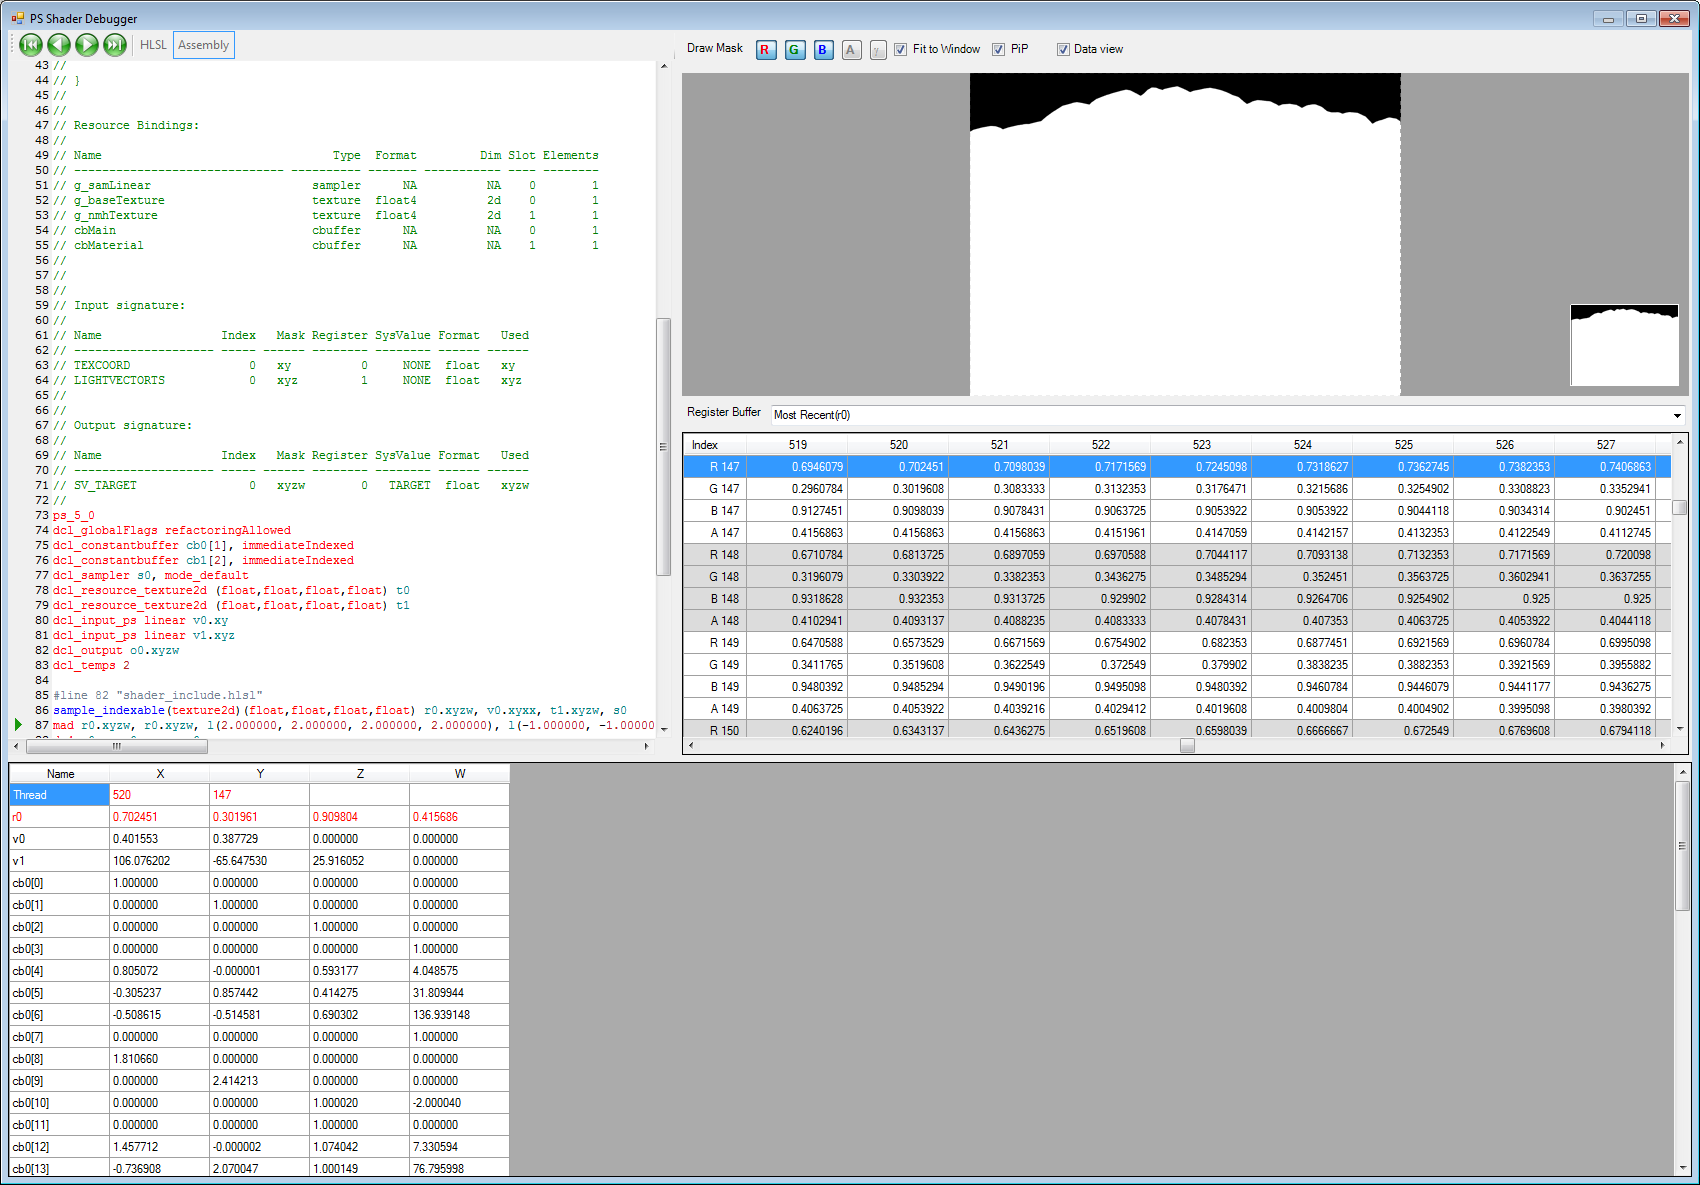Image resolution: width=1700 pixels, height=1185 pixels.
Task: Click the rewind to first step button
Action: pyautogui.click(x=31, y=45)
